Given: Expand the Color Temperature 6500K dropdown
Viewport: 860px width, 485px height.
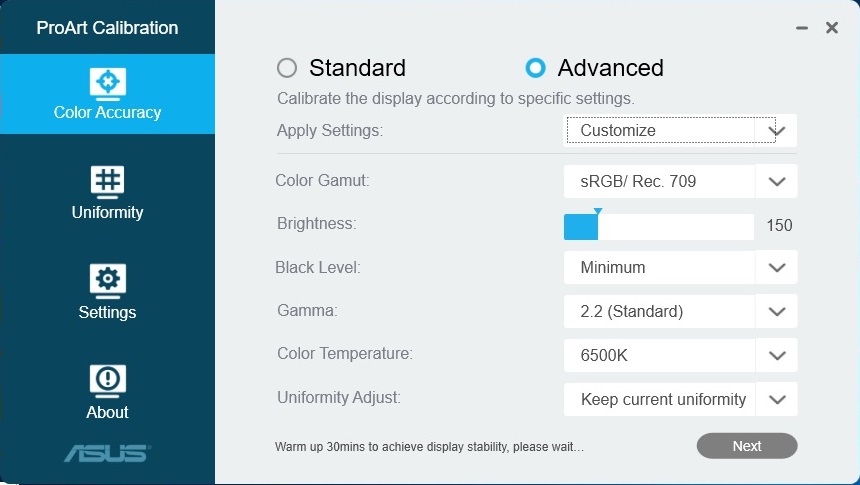Looking at the screenshot, I should (680, 355).
